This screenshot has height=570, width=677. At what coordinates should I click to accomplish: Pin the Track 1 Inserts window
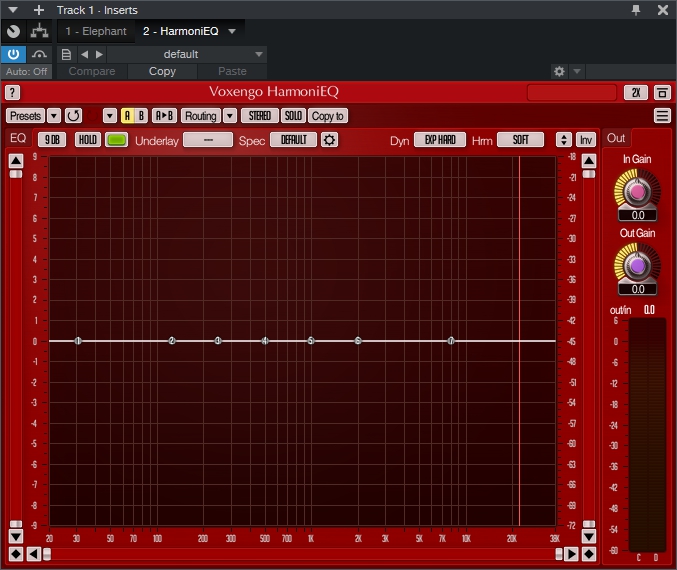(636, 9)
